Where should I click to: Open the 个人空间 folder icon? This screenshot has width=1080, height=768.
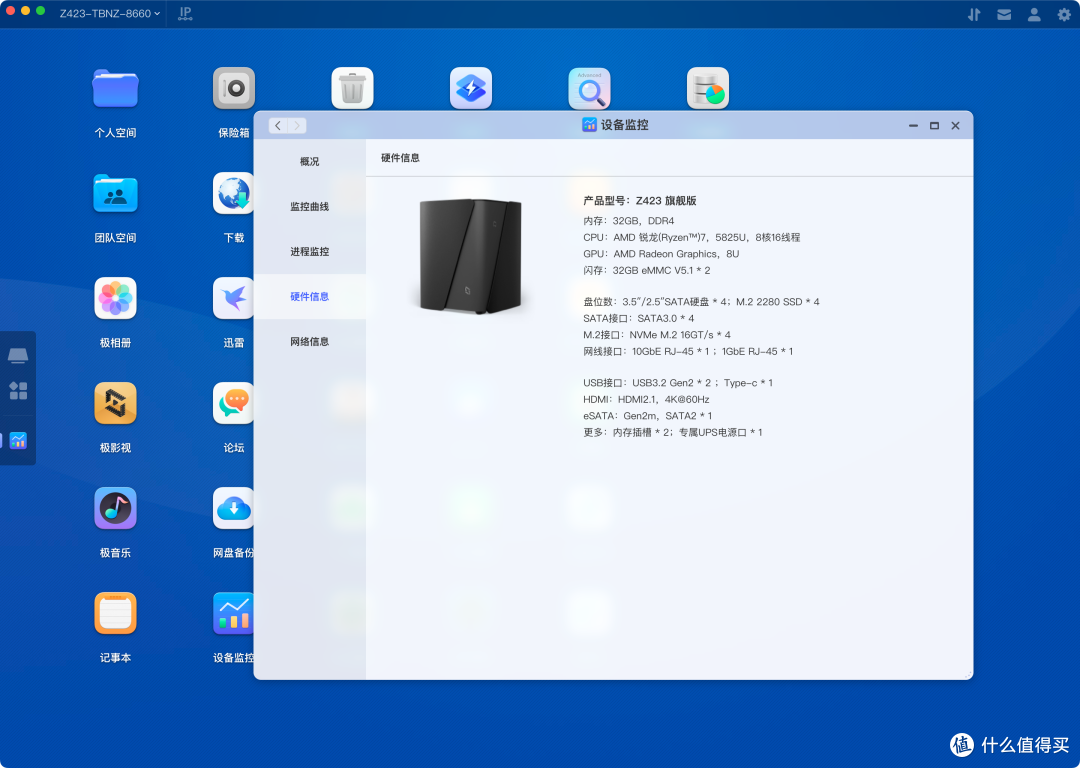click(x=115, y=88)
